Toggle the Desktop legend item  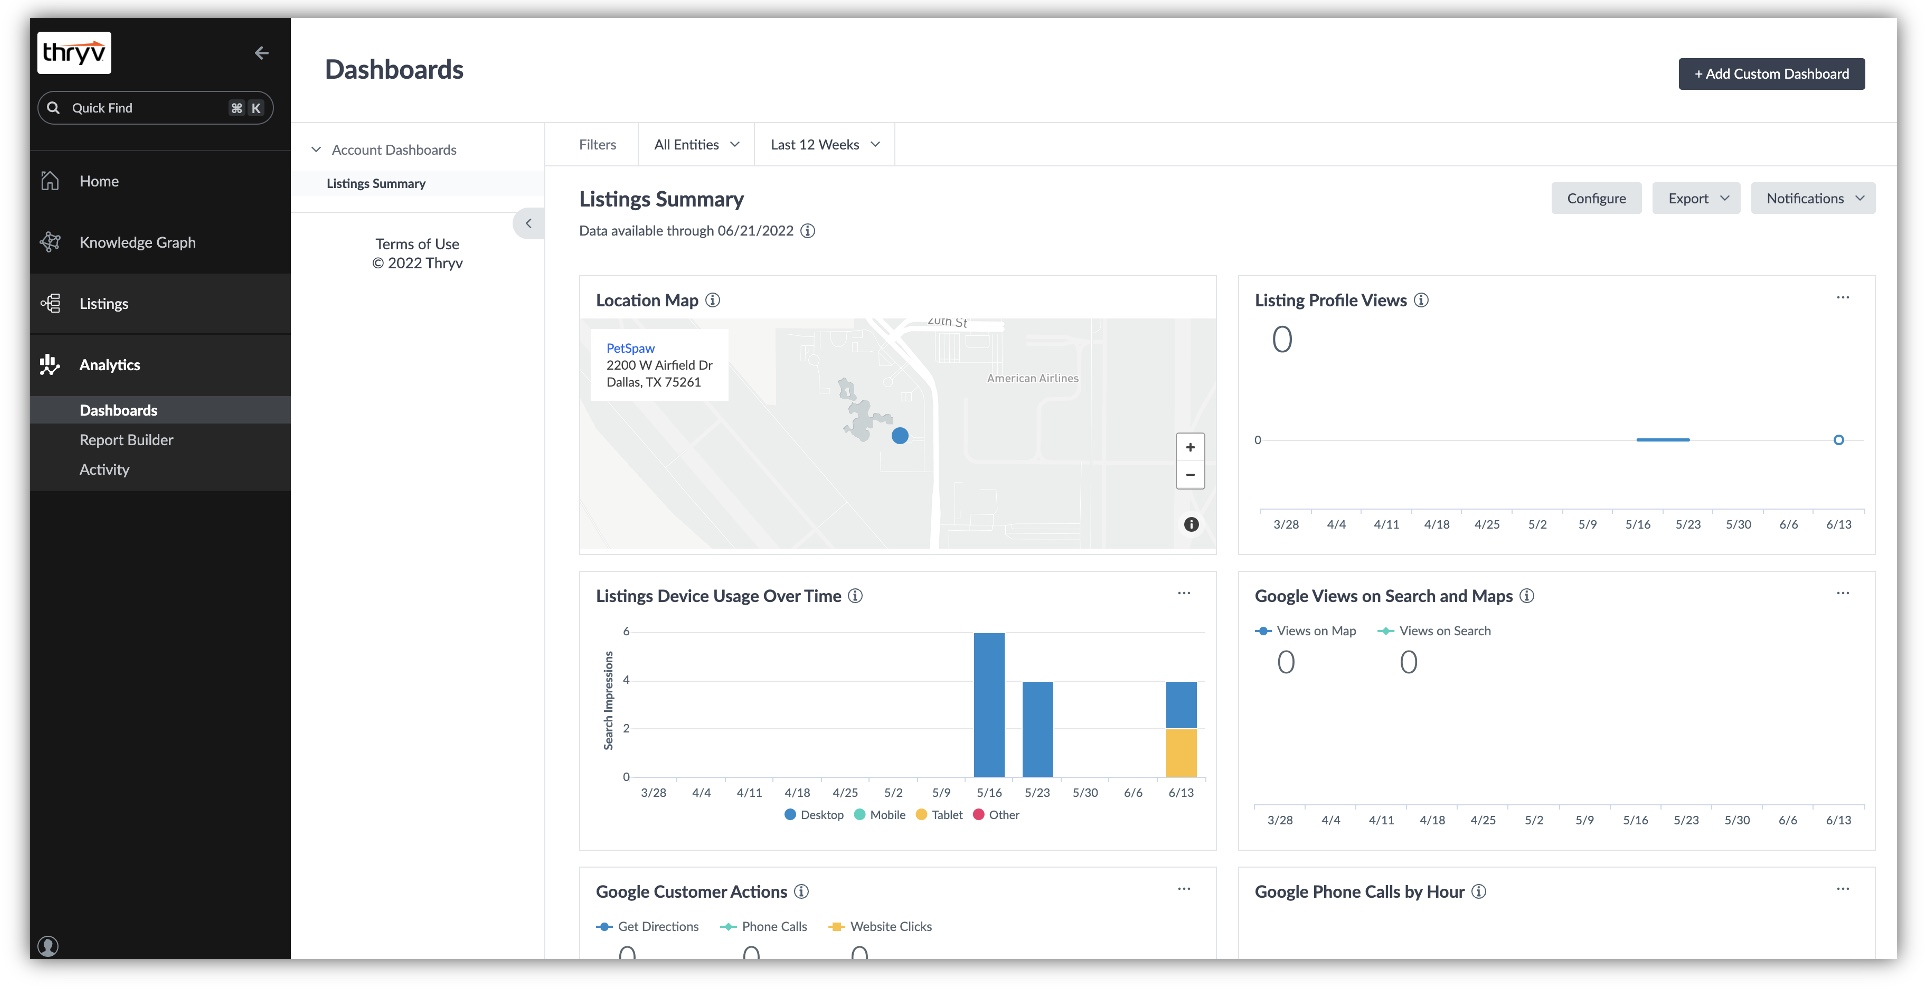pos(814,815)
